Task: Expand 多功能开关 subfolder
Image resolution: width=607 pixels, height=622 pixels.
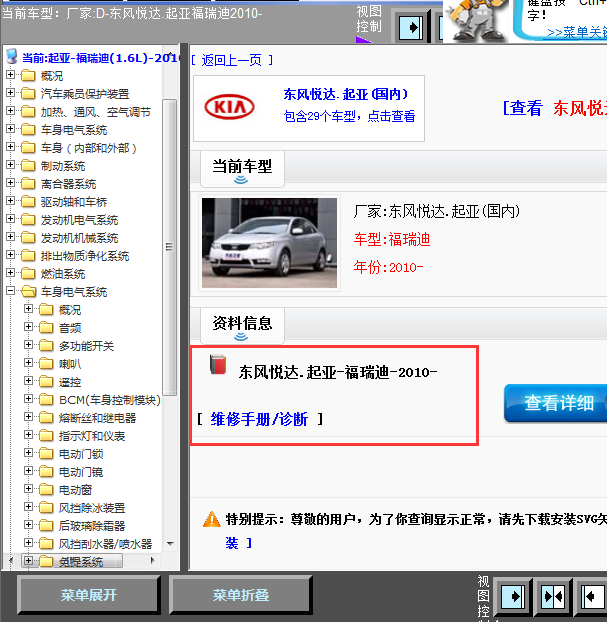Action: [29, 345]
